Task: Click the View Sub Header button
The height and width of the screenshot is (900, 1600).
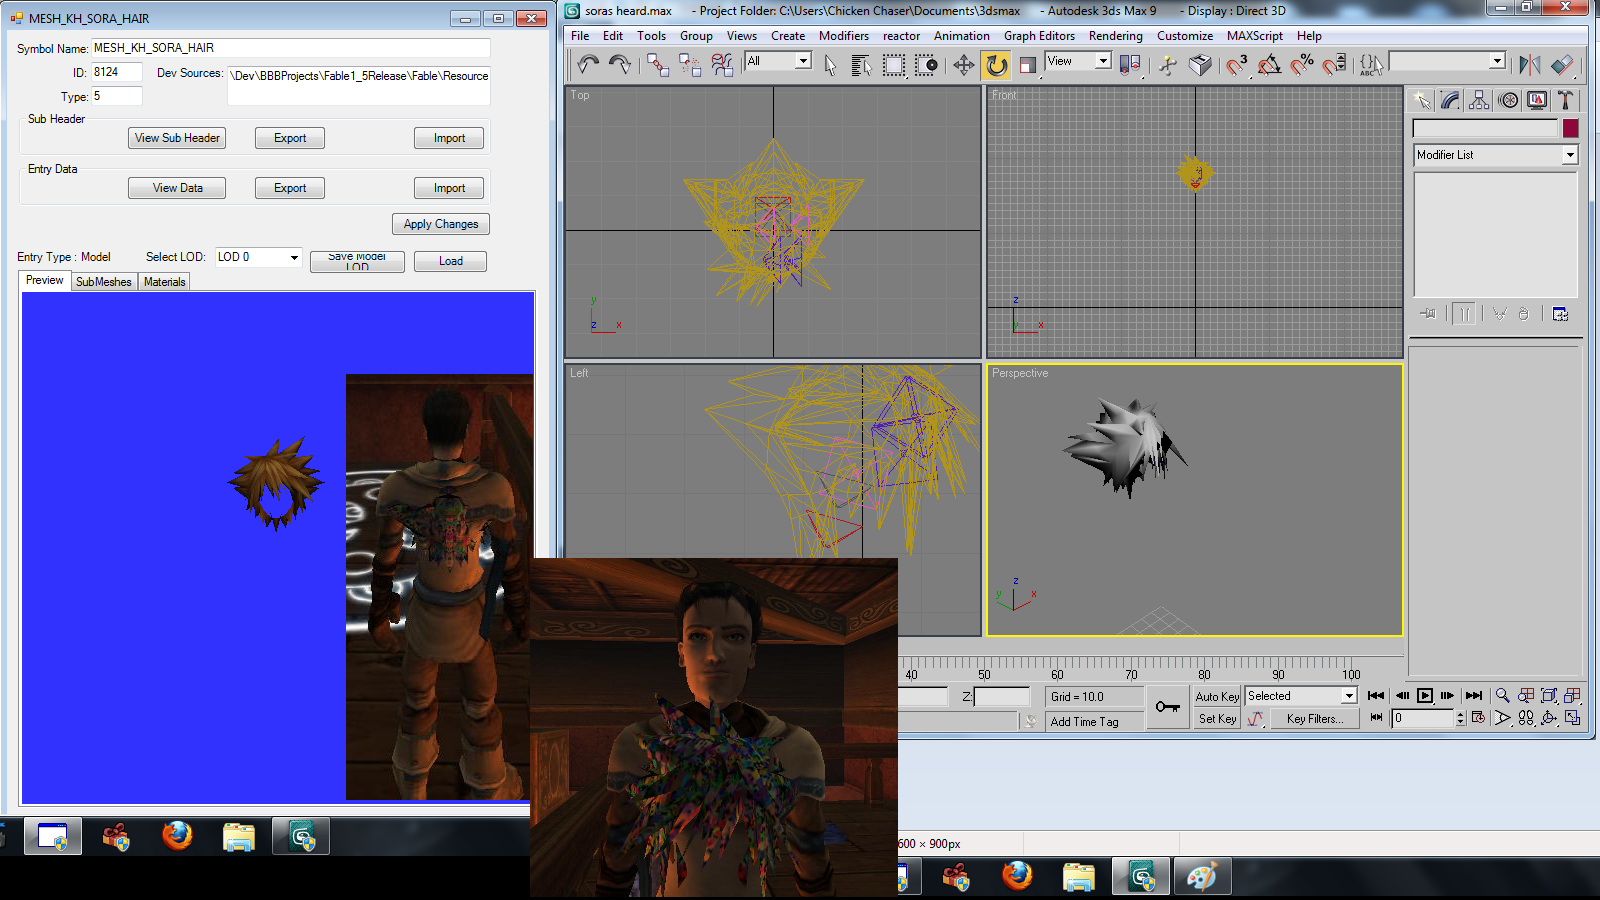Action: coord(177,138)
